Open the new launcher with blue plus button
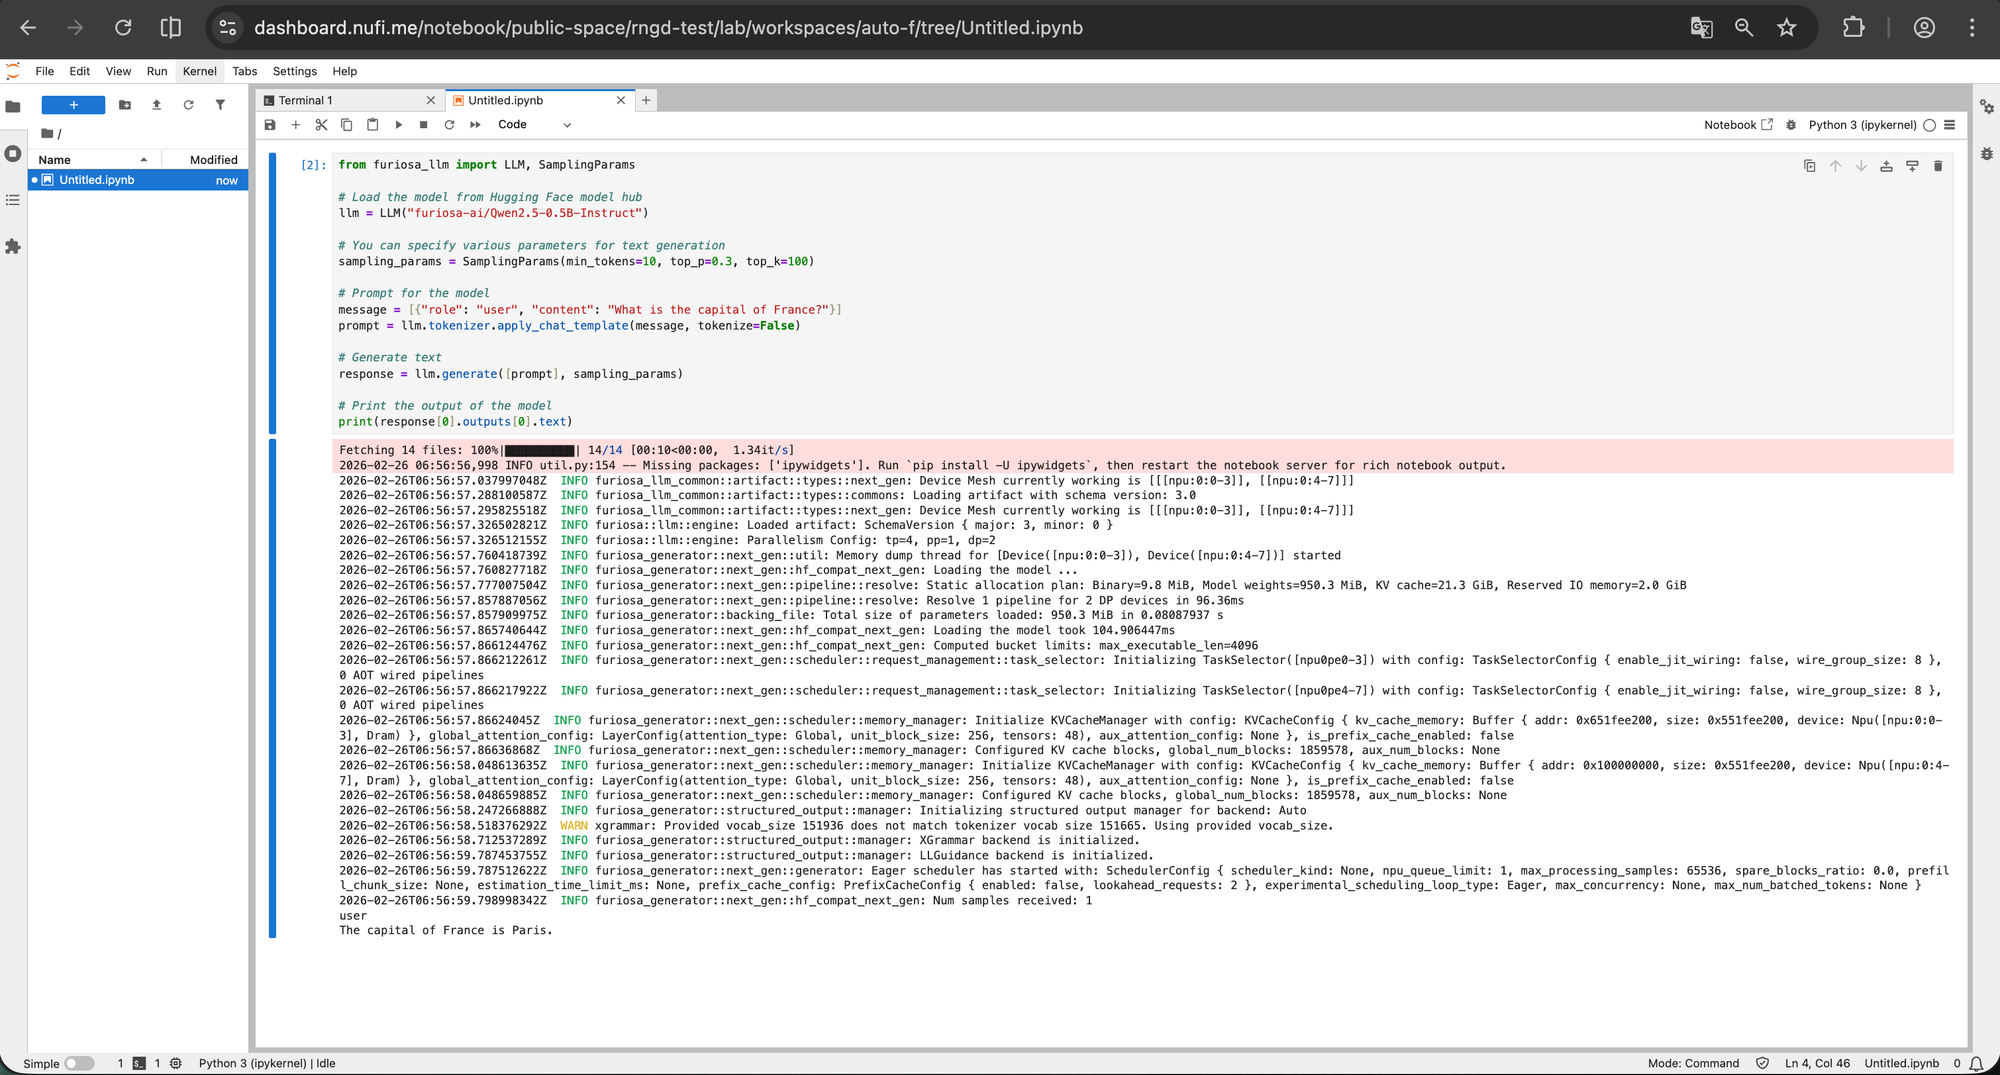This screenshot has height=1075, width=2000. click(73, 105)
